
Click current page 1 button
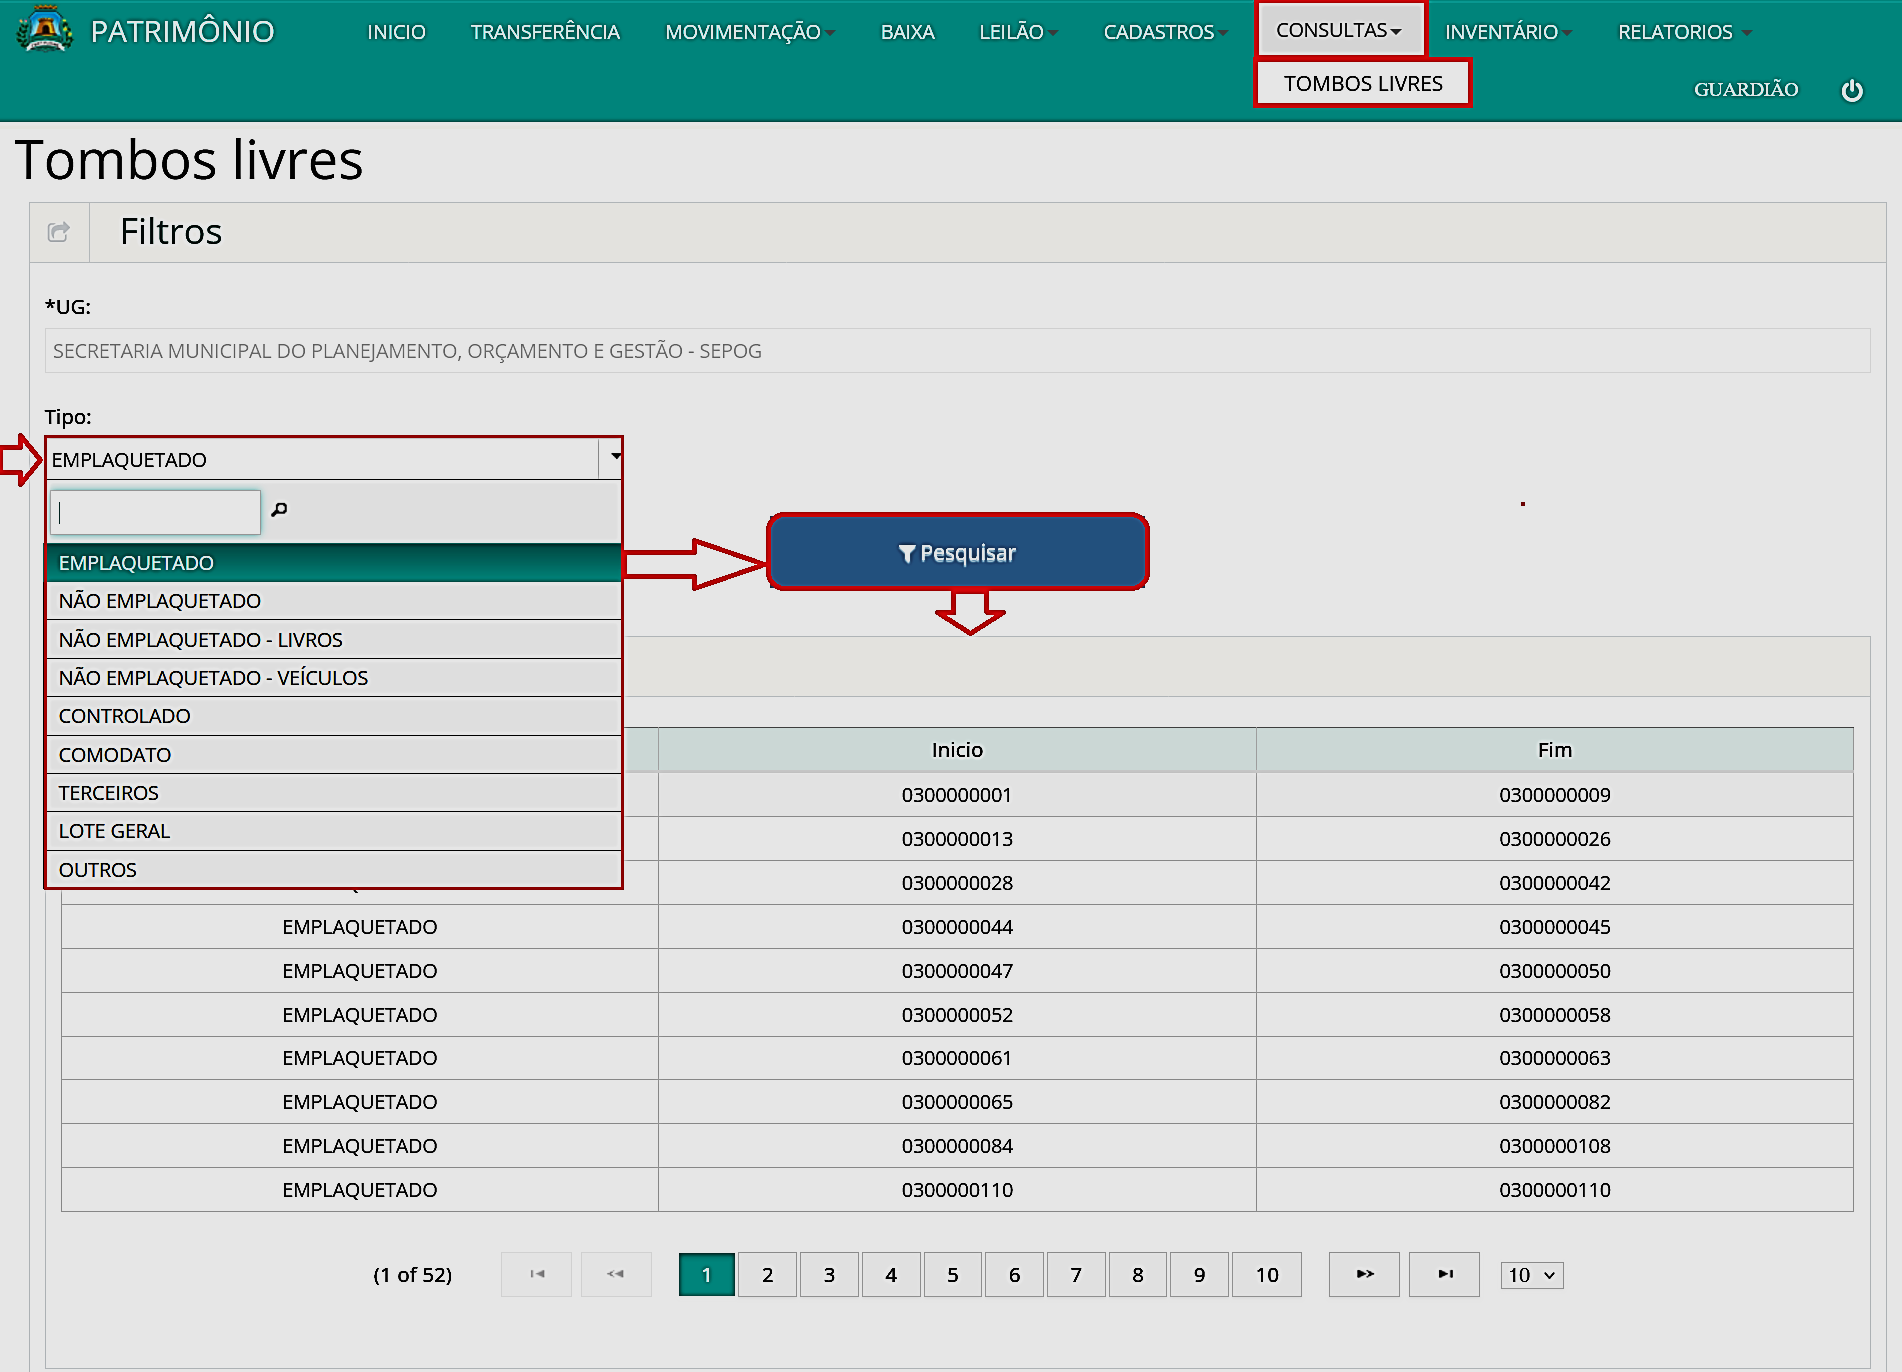coord(706,1274)
